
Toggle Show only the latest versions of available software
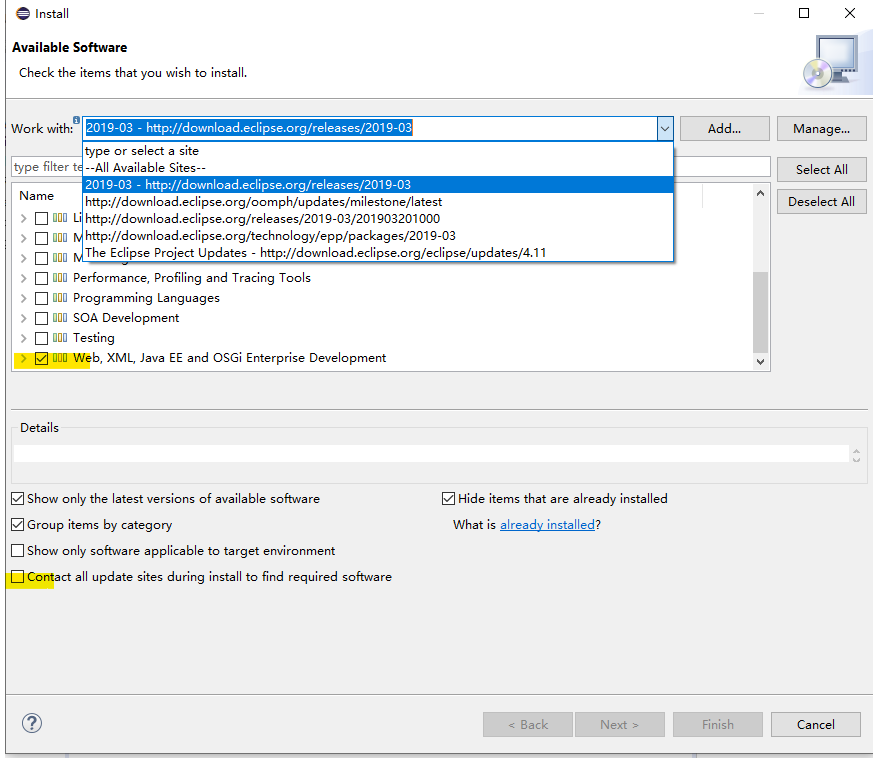[x=18, y=498]
